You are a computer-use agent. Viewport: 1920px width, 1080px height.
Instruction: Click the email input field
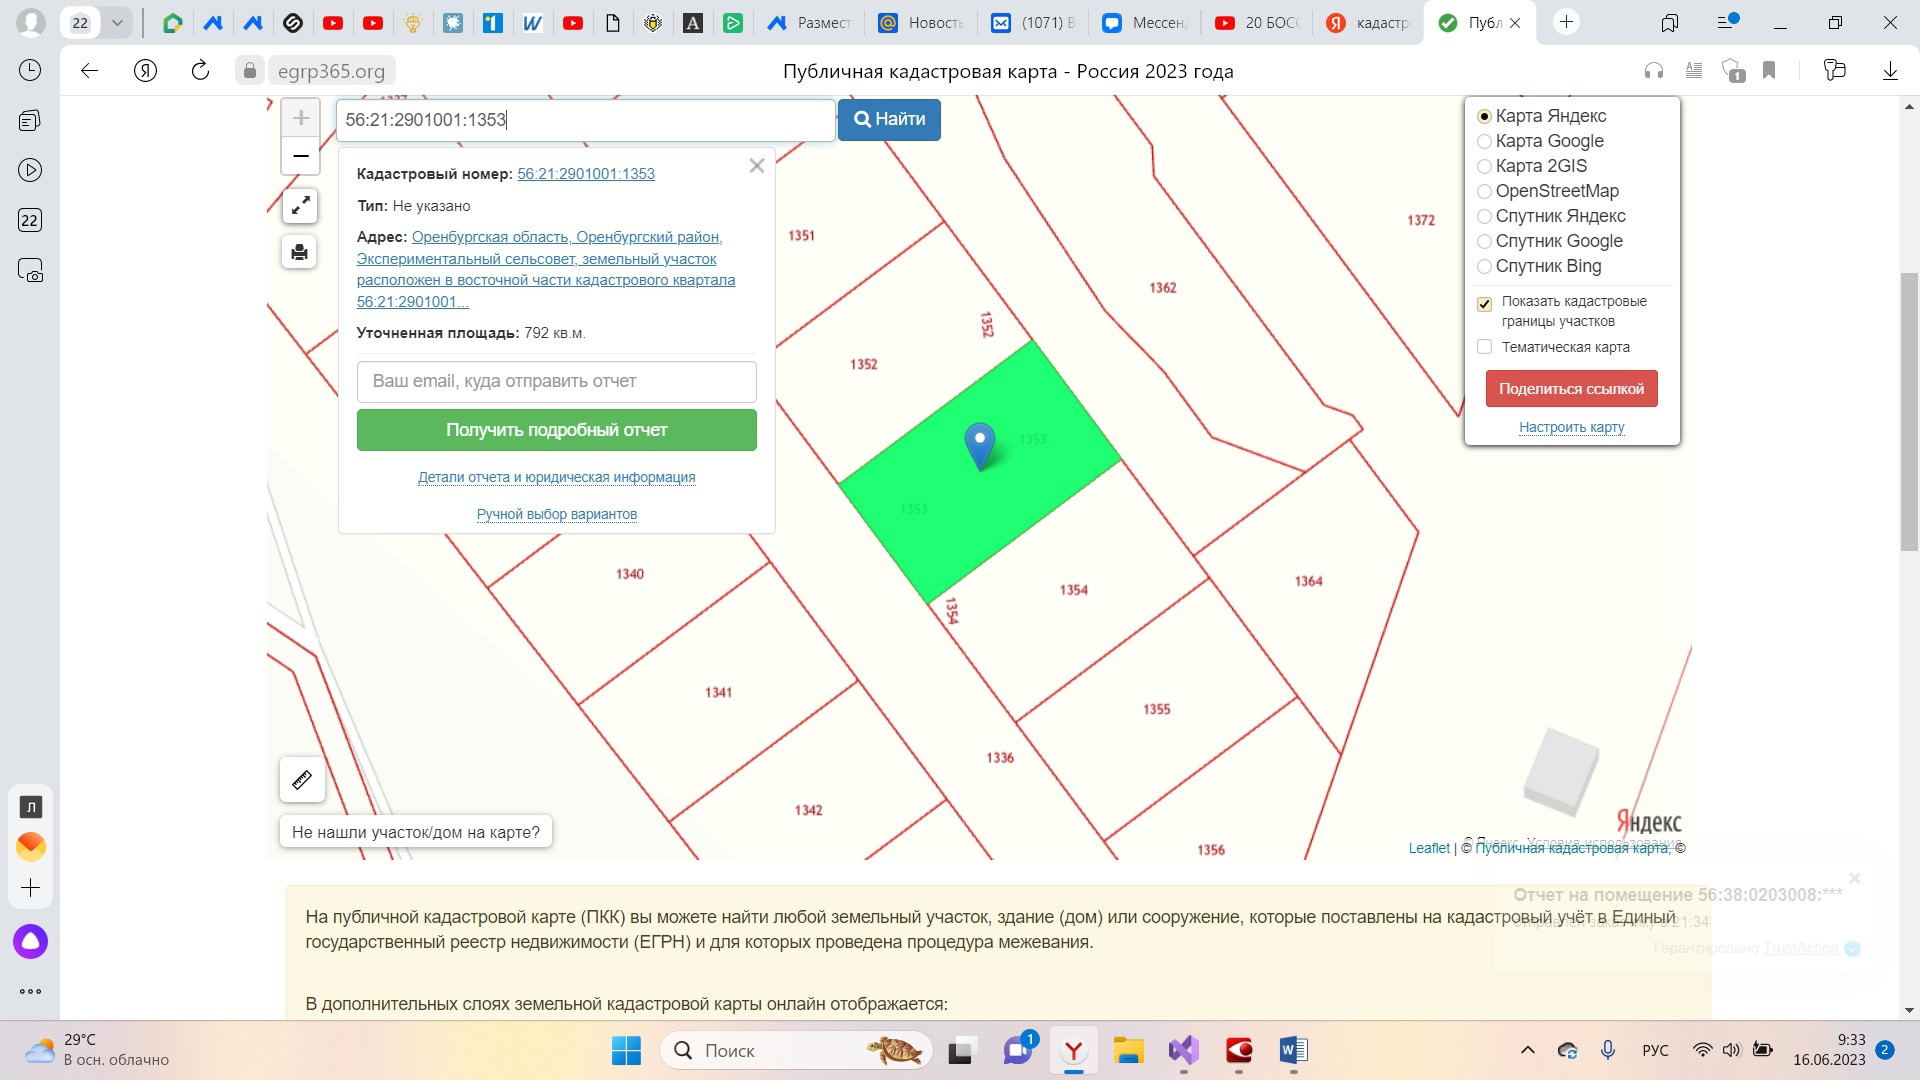click(x=556, y=381)
